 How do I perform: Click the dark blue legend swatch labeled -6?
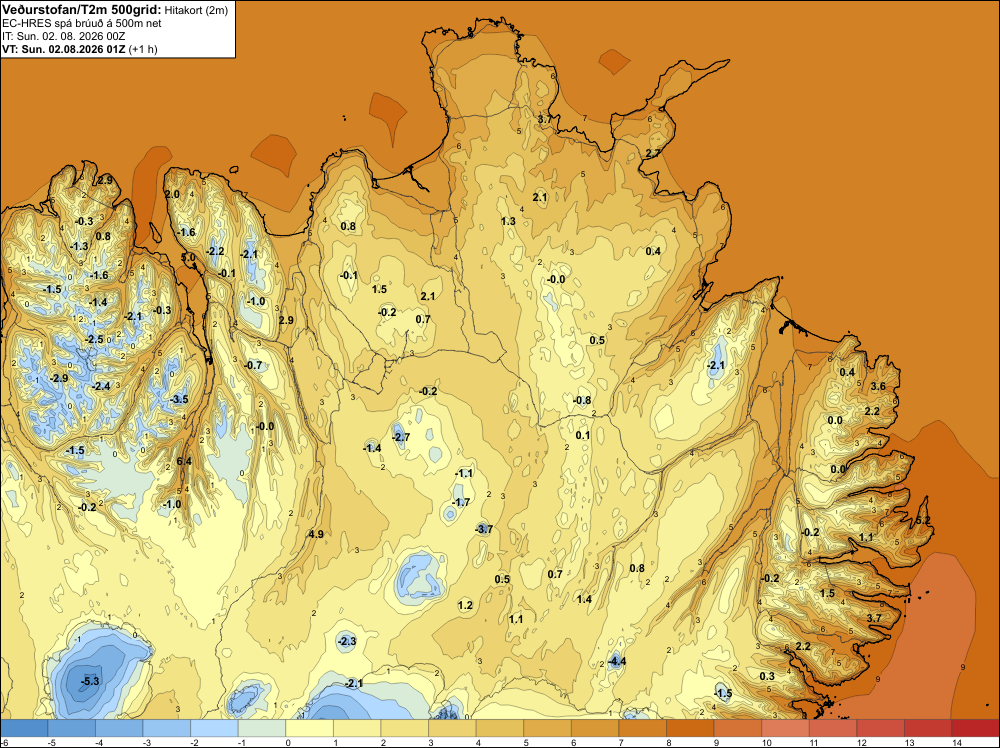click(x=24, y=727)
